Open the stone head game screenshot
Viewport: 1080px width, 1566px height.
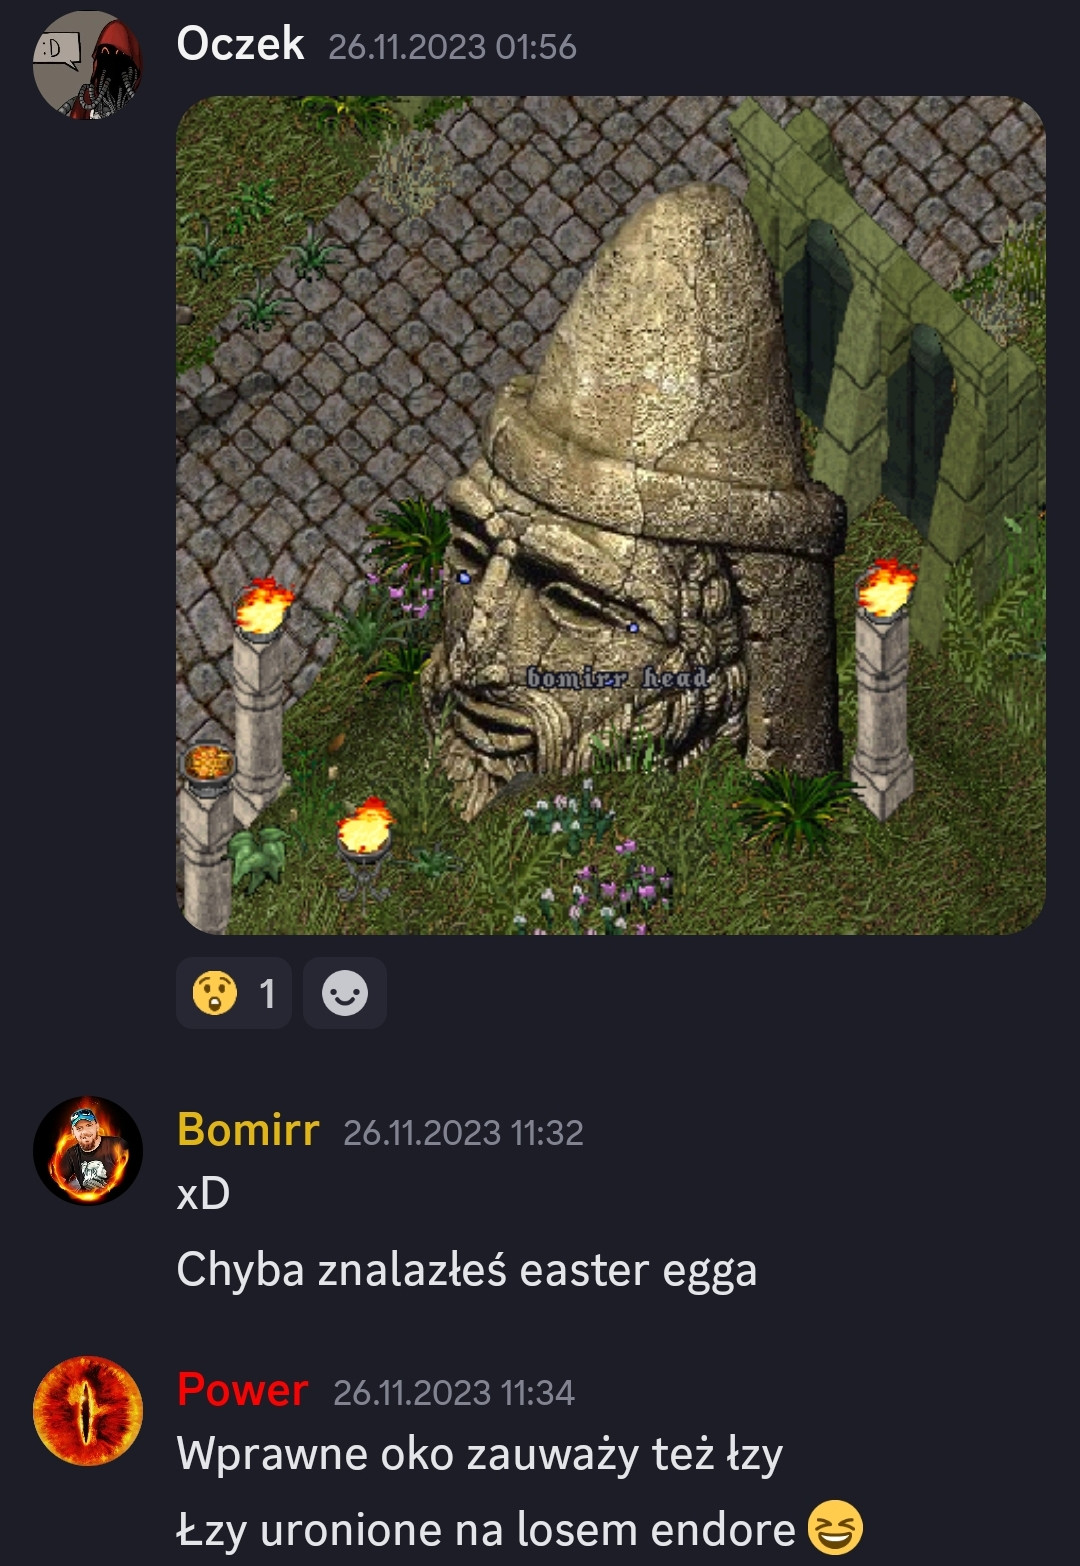pyautogui.click(x=611, y=515)
